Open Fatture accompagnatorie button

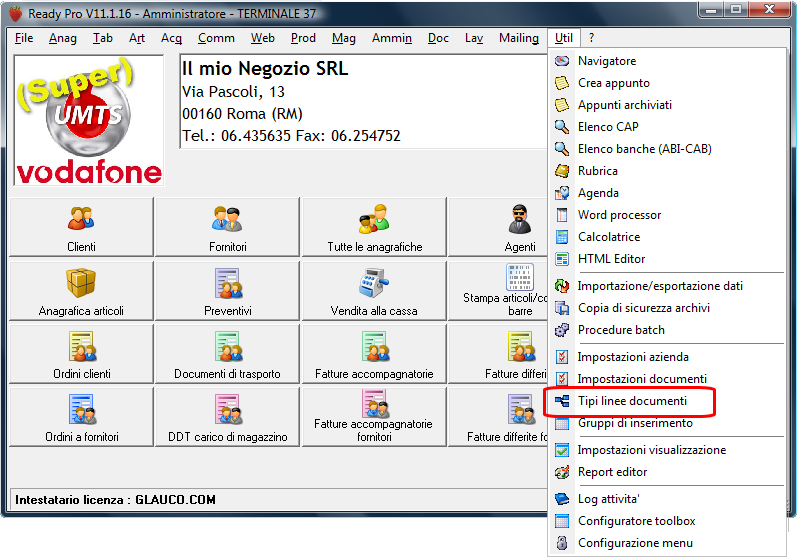pos(375,354)
